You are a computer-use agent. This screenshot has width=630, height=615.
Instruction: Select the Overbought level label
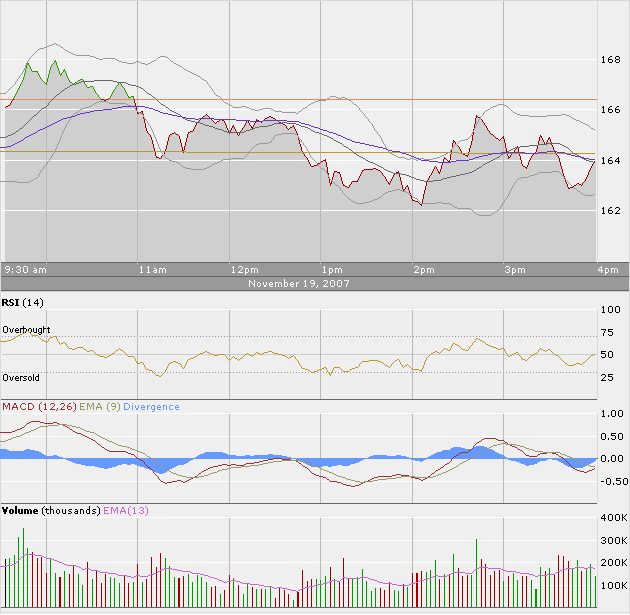coord(26,330)
